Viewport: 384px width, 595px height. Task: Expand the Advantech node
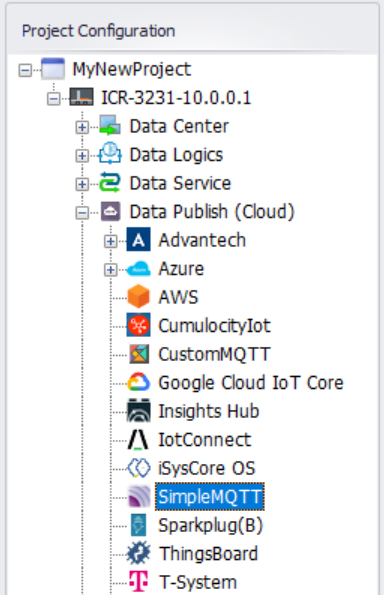point(110,241)
